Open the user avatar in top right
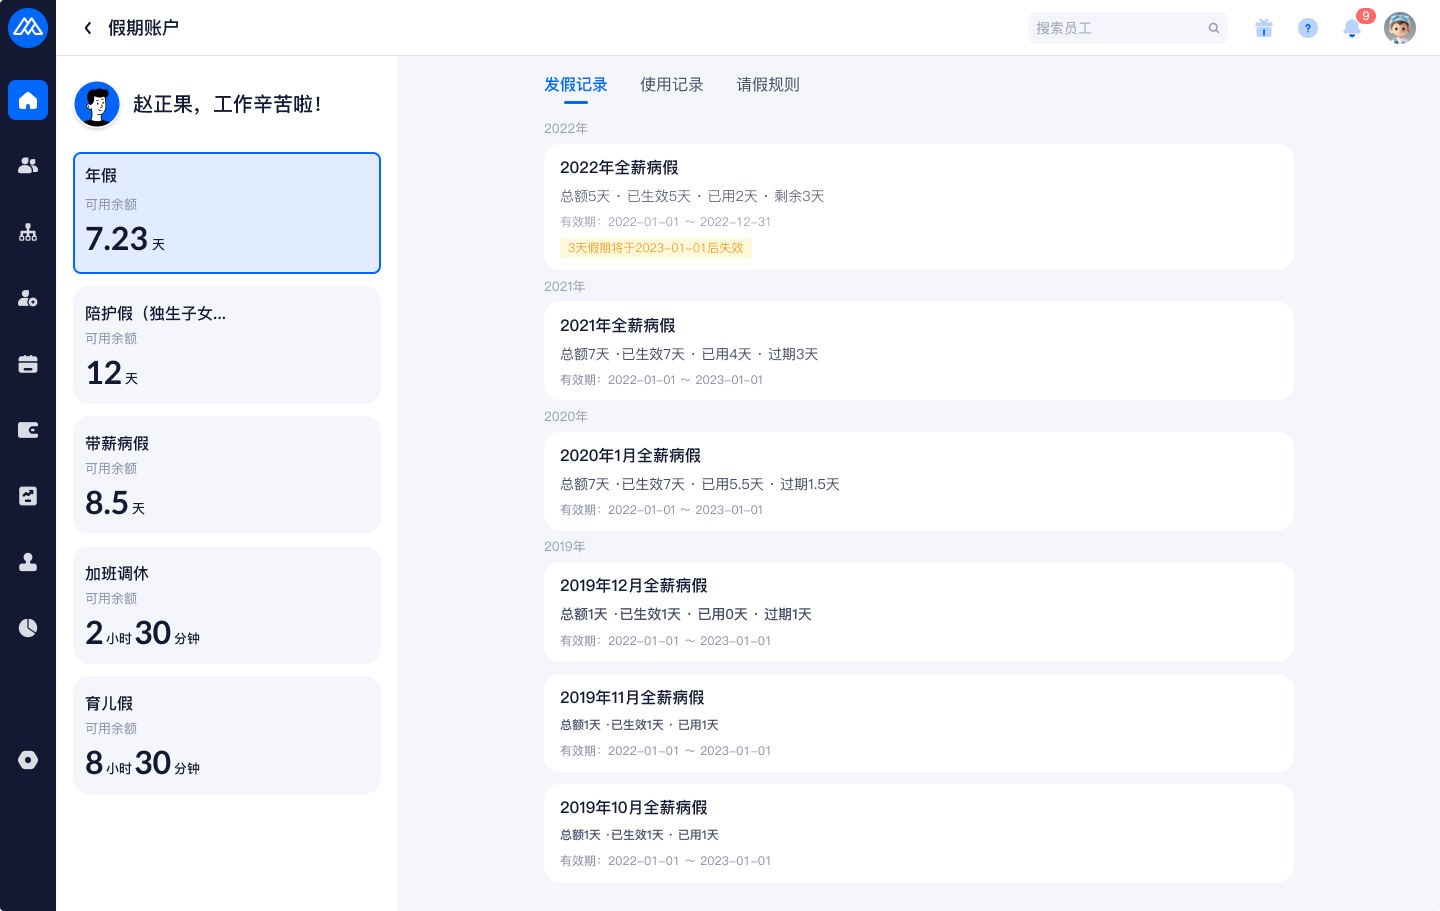Viewport: 1440px width, 911px height. [1400, 28]
